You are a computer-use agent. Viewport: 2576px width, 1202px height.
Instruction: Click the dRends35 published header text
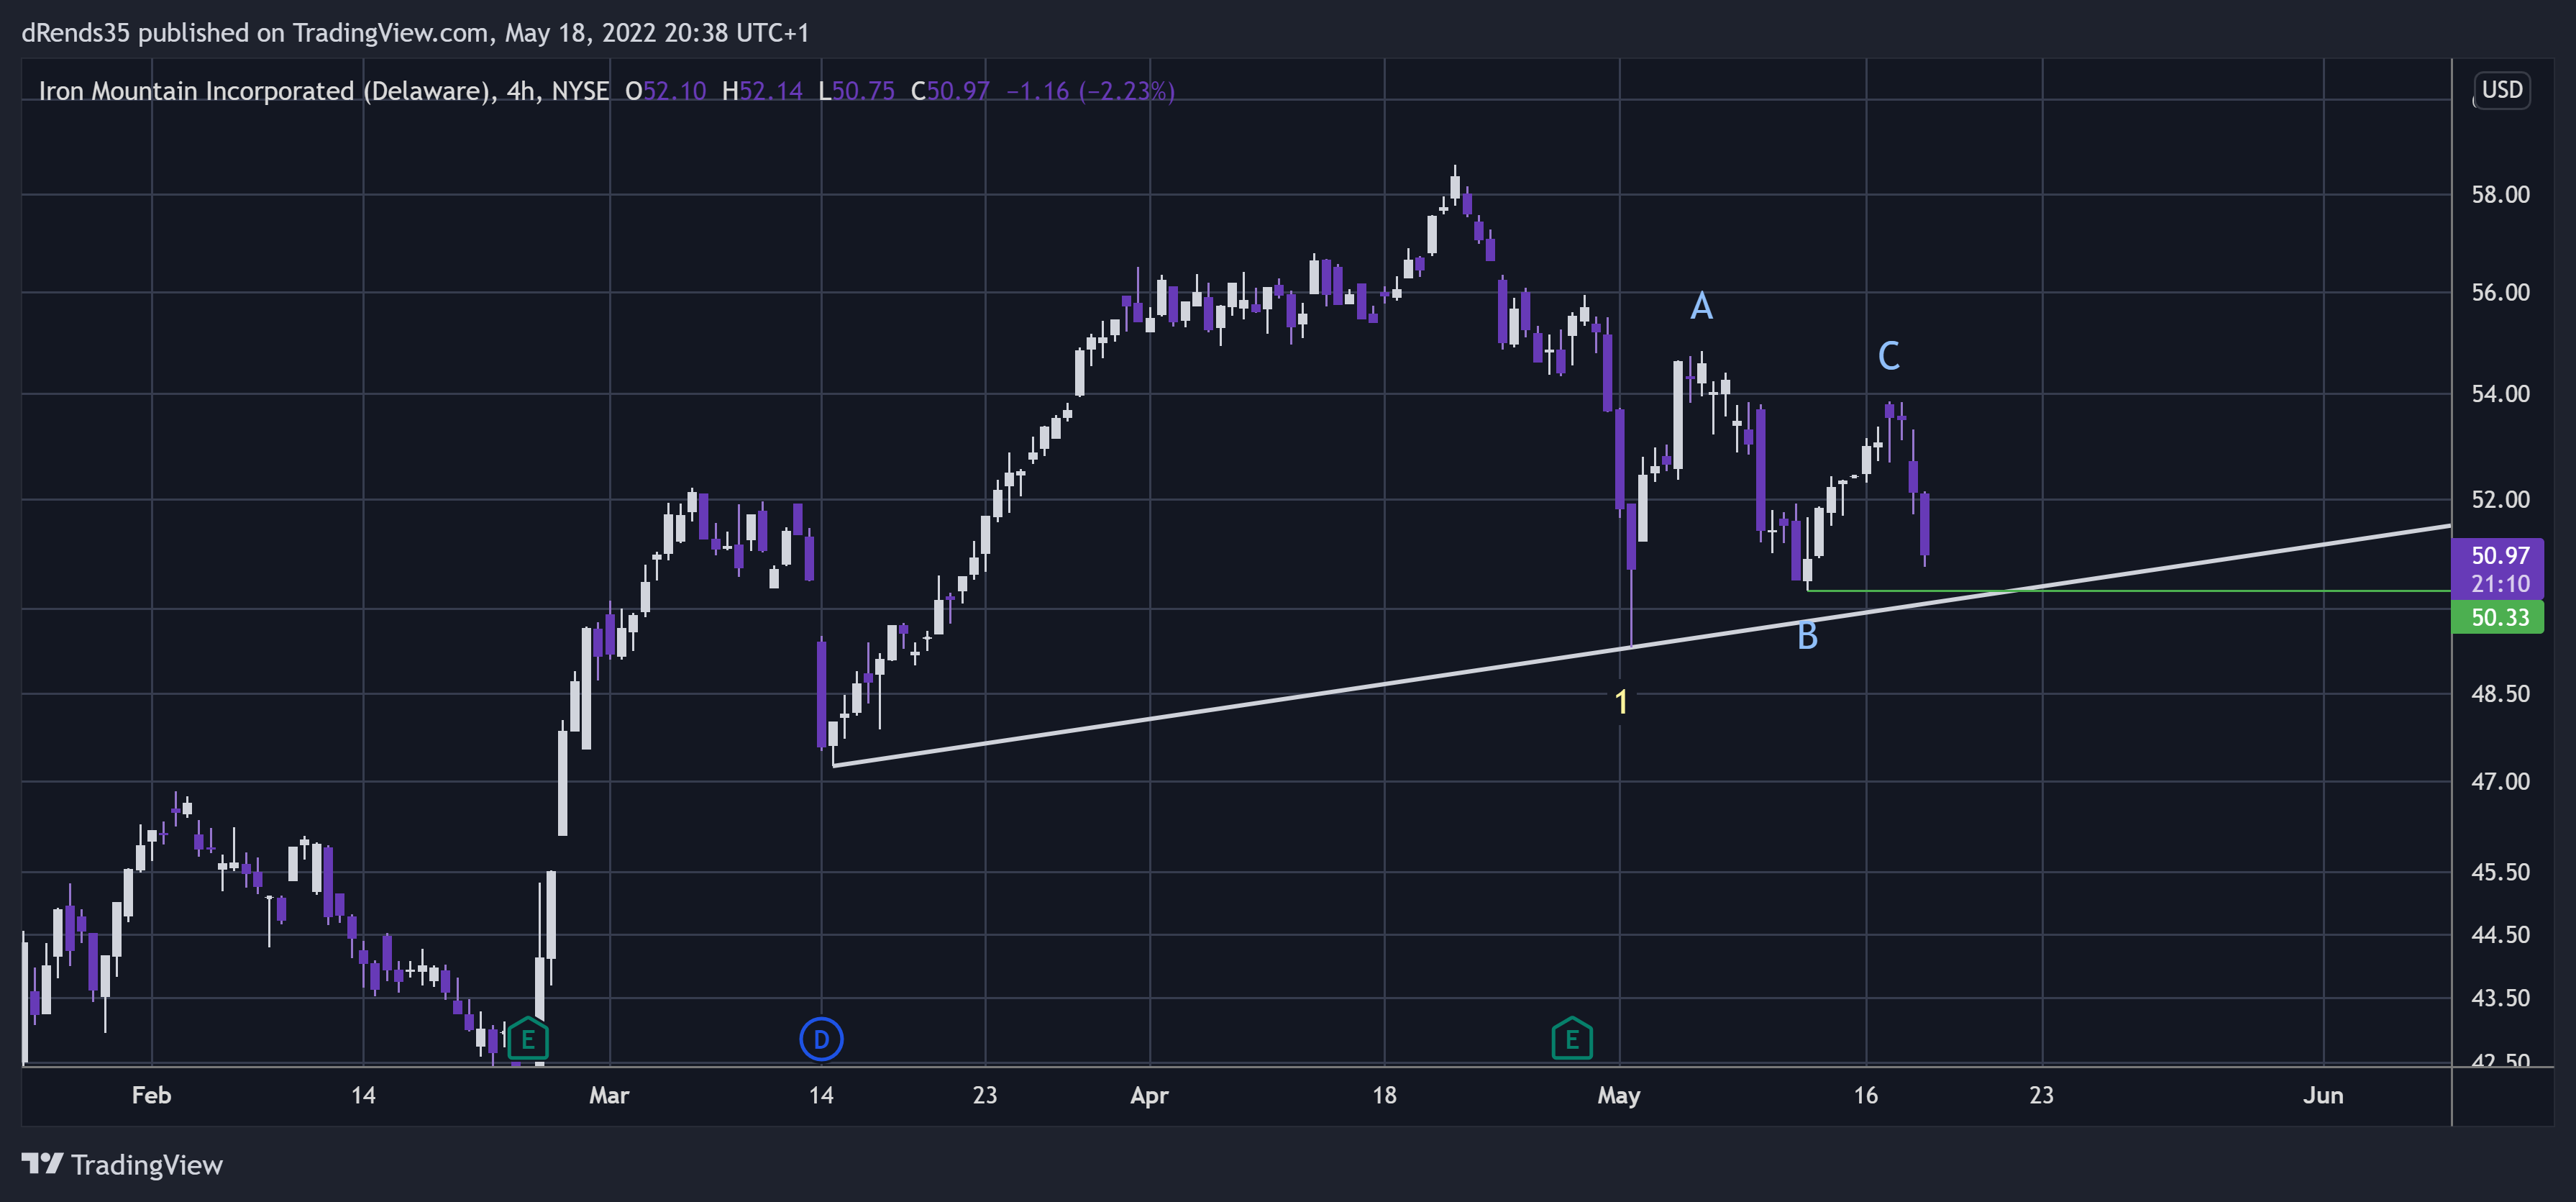pyautogui.click(x=415, y=33)
